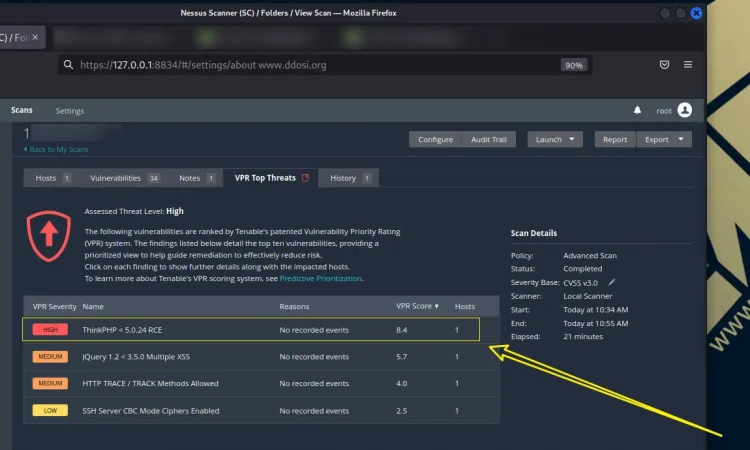Click the yellow LOW severity badge
The image size is (750, 450).
(x=50, y=410)
